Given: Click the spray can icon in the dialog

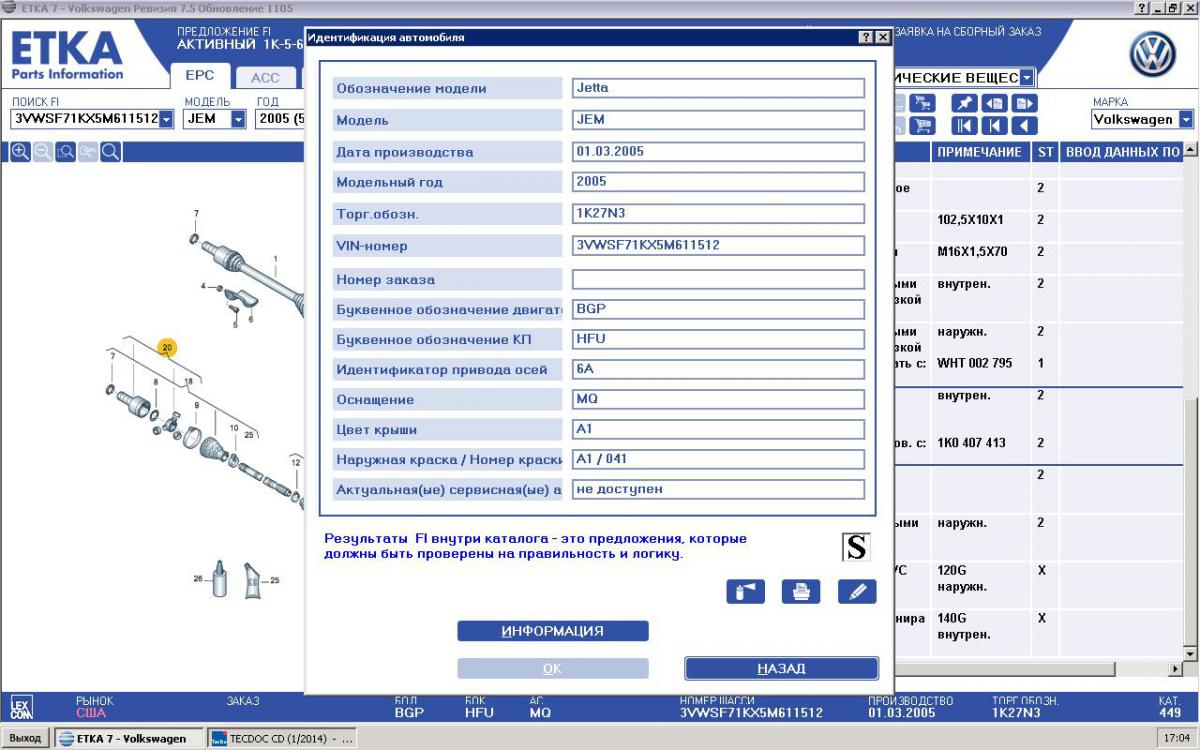Looking at the screenshot, I should [x=746, y=591].
